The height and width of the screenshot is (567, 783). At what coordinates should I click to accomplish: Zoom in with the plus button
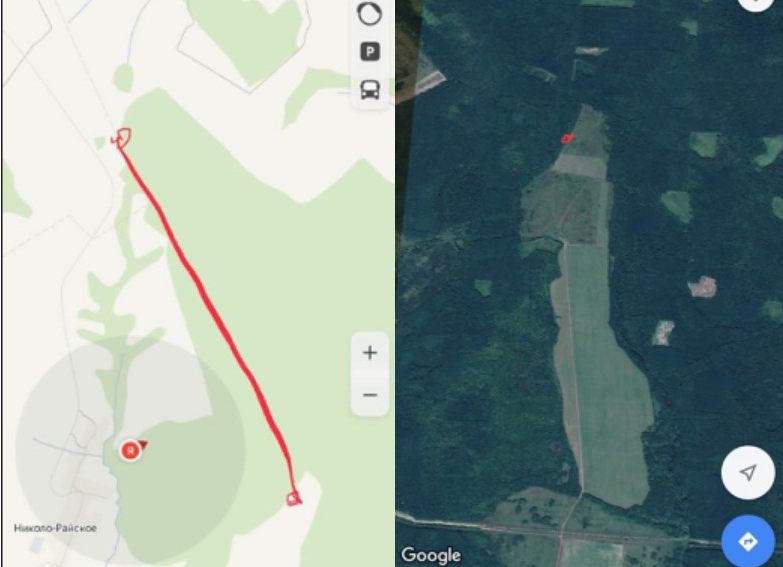click(370, 353)
